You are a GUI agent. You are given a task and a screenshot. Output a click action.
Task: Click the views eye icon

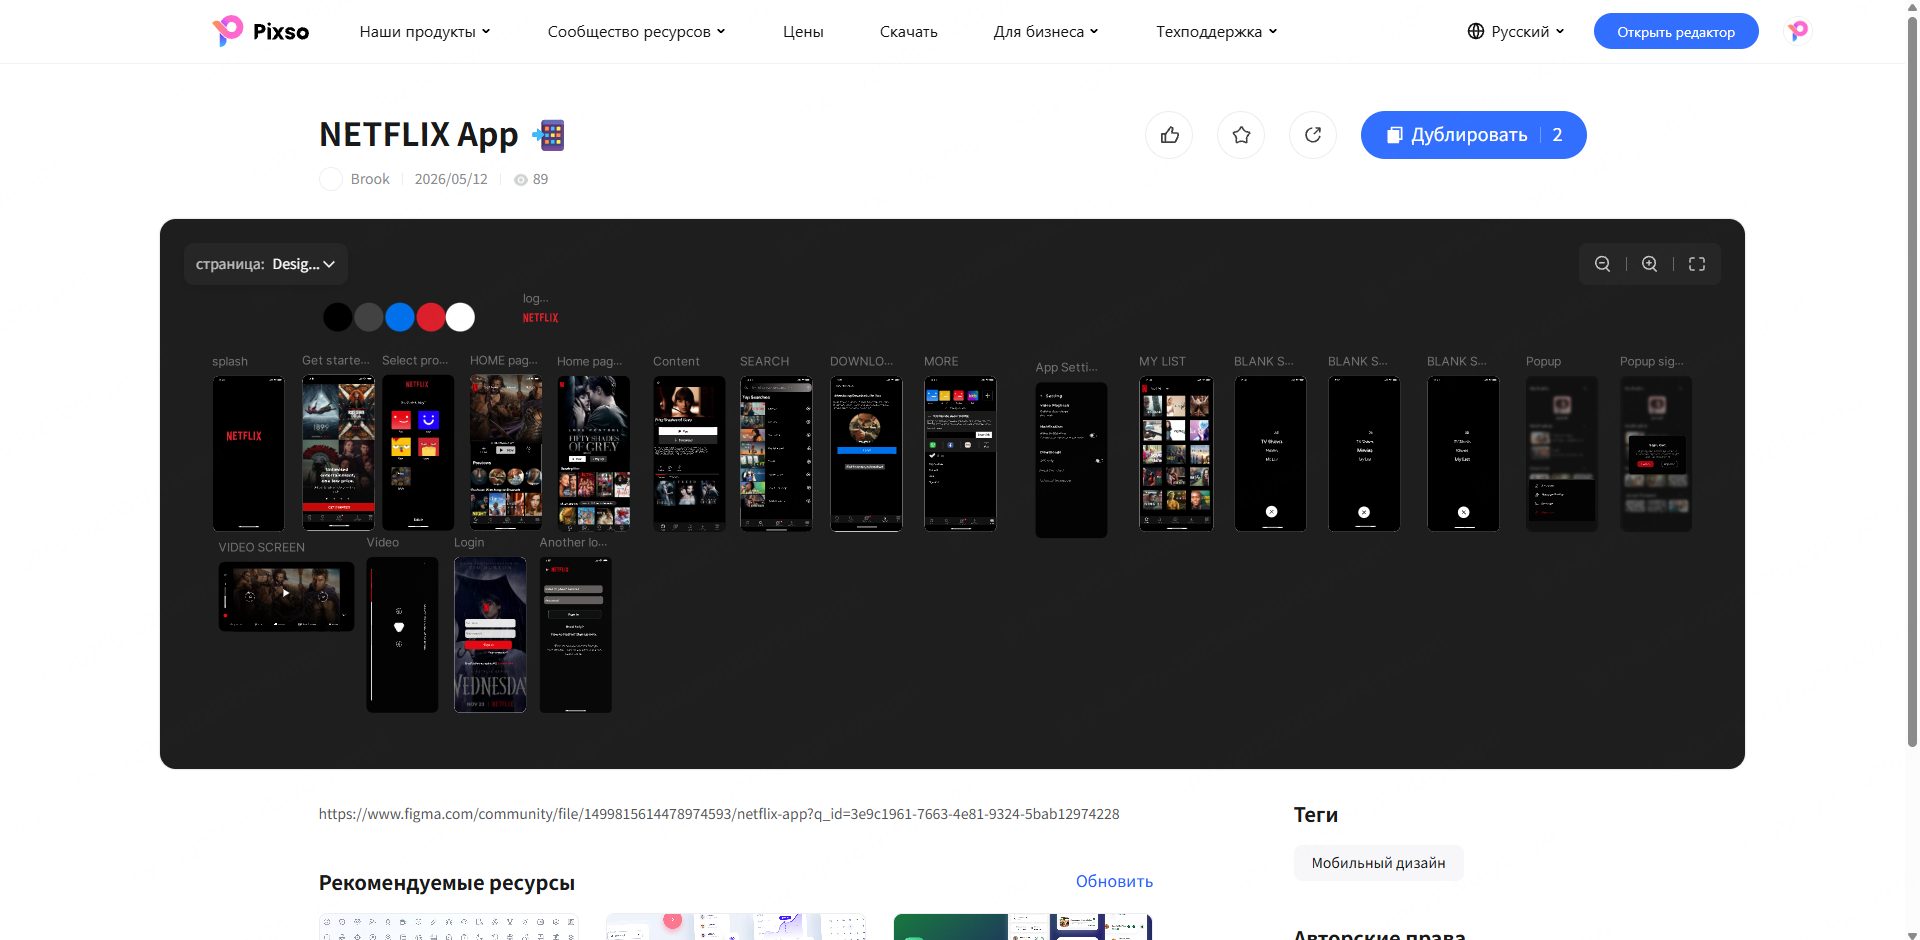(x=520, y=180)
